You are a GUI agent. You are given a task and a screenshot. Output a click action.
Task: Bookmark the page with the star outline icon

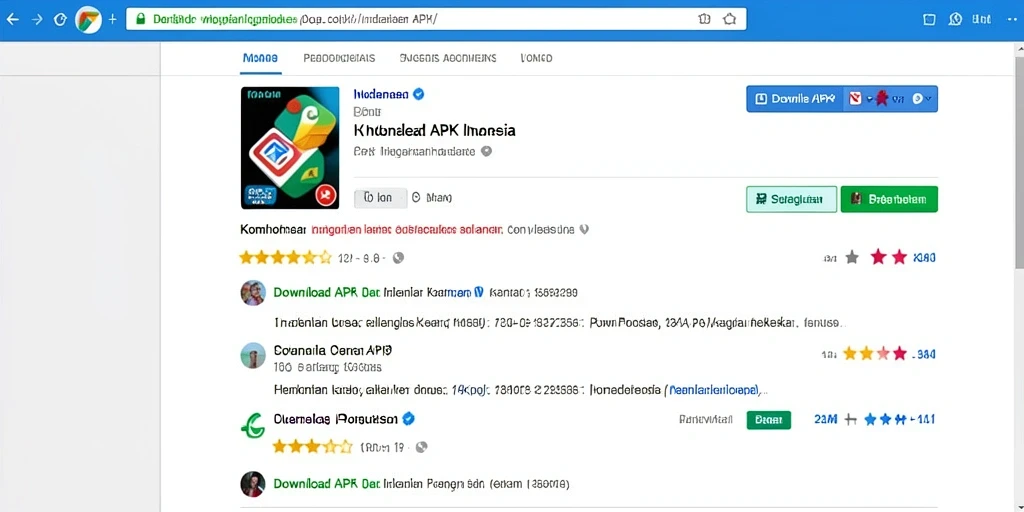point(729,19)
